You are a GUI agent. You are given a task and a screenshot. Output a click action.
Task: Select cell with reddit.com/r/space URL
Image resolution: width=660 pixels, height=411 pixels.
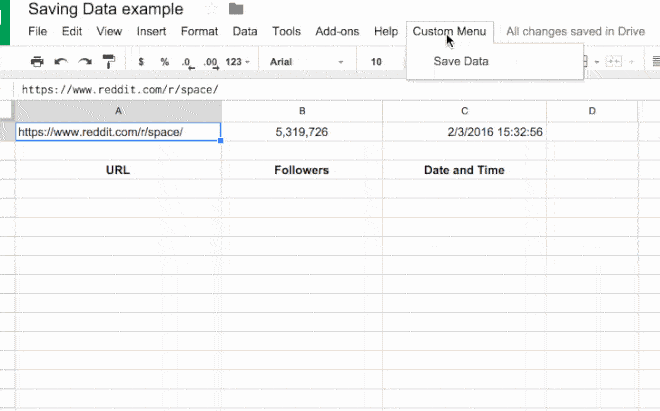click(118, 132)
